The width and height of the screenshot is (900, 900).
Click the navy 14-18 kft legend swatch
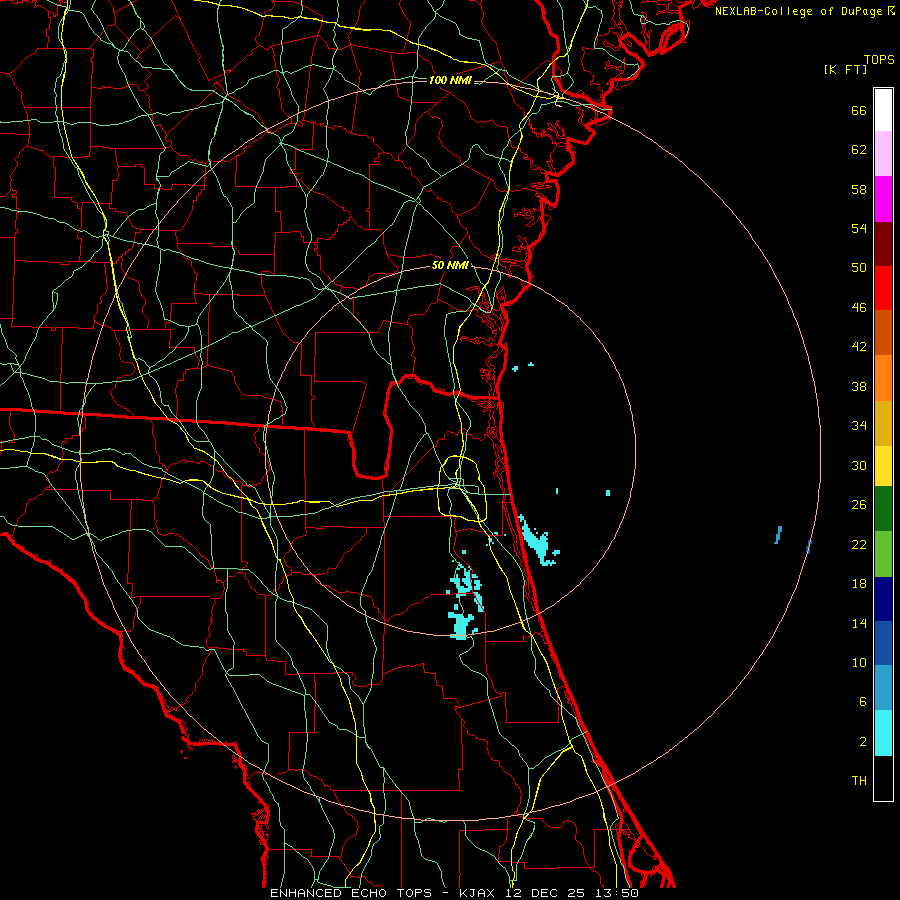pos(883,599)
